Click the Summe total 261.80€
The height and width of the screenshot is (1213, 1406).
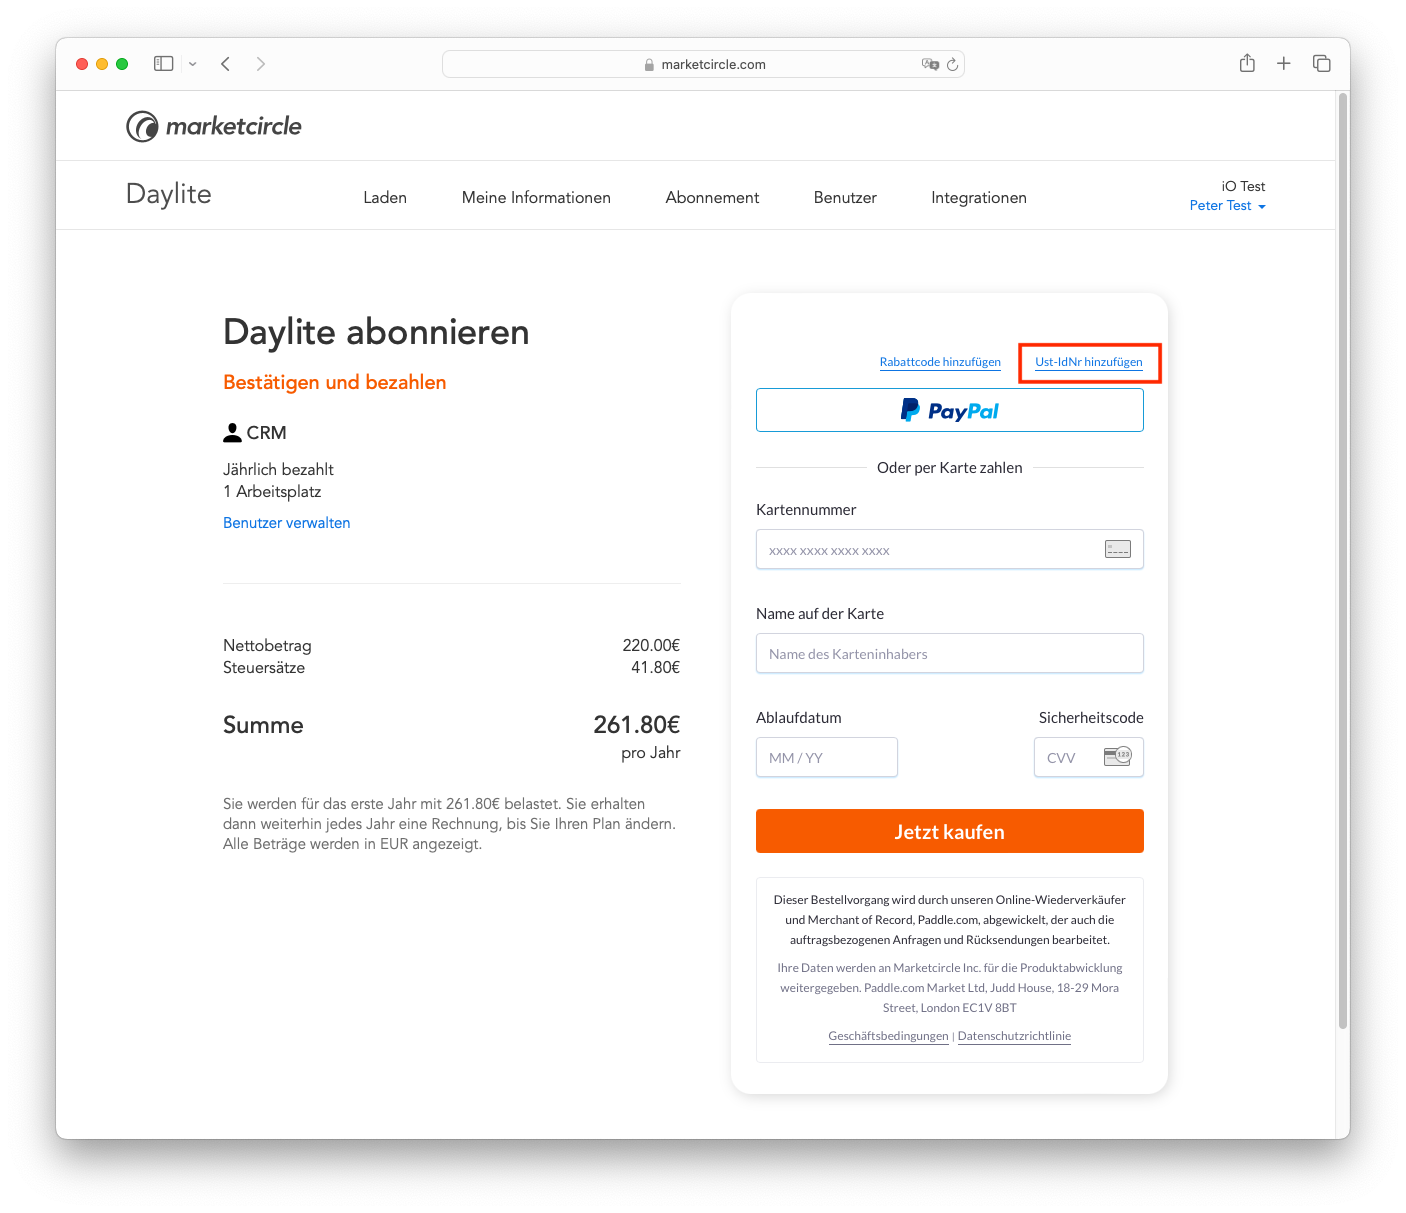pyautogui.click(x=637, y=724)
